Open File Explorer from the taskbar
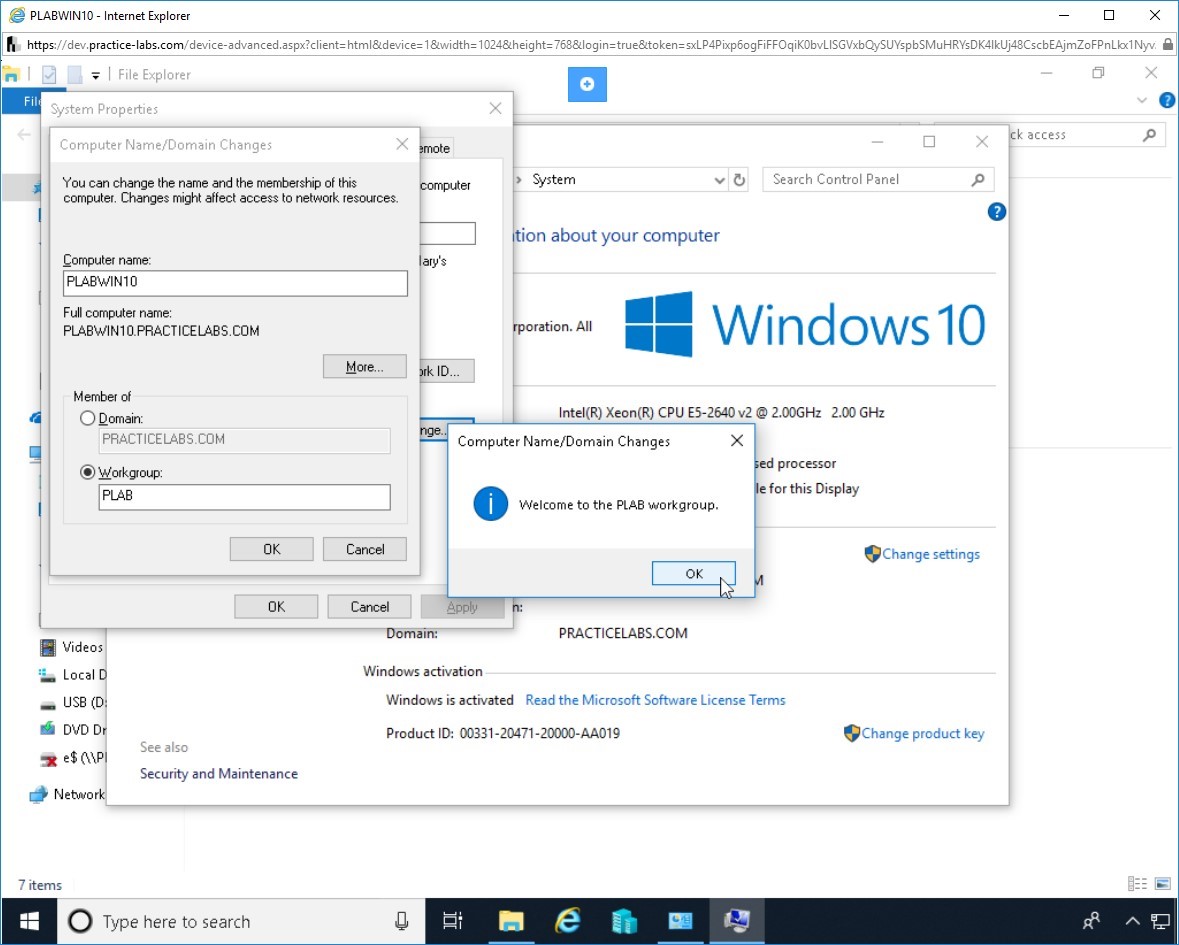This screenshot has width=1179, height=945. (511, 921)
